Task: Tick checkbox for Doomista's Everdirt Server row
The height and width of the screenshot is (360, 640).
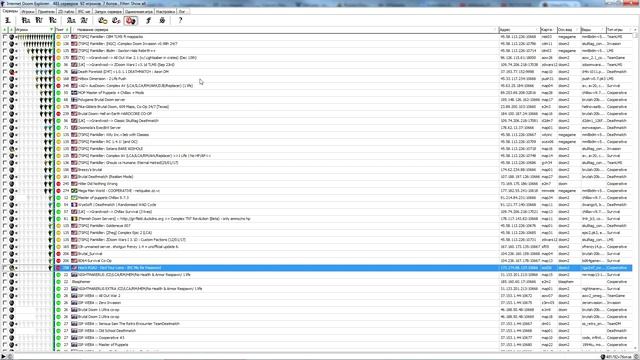Action: pyautogui.click(x=5, y=128)
